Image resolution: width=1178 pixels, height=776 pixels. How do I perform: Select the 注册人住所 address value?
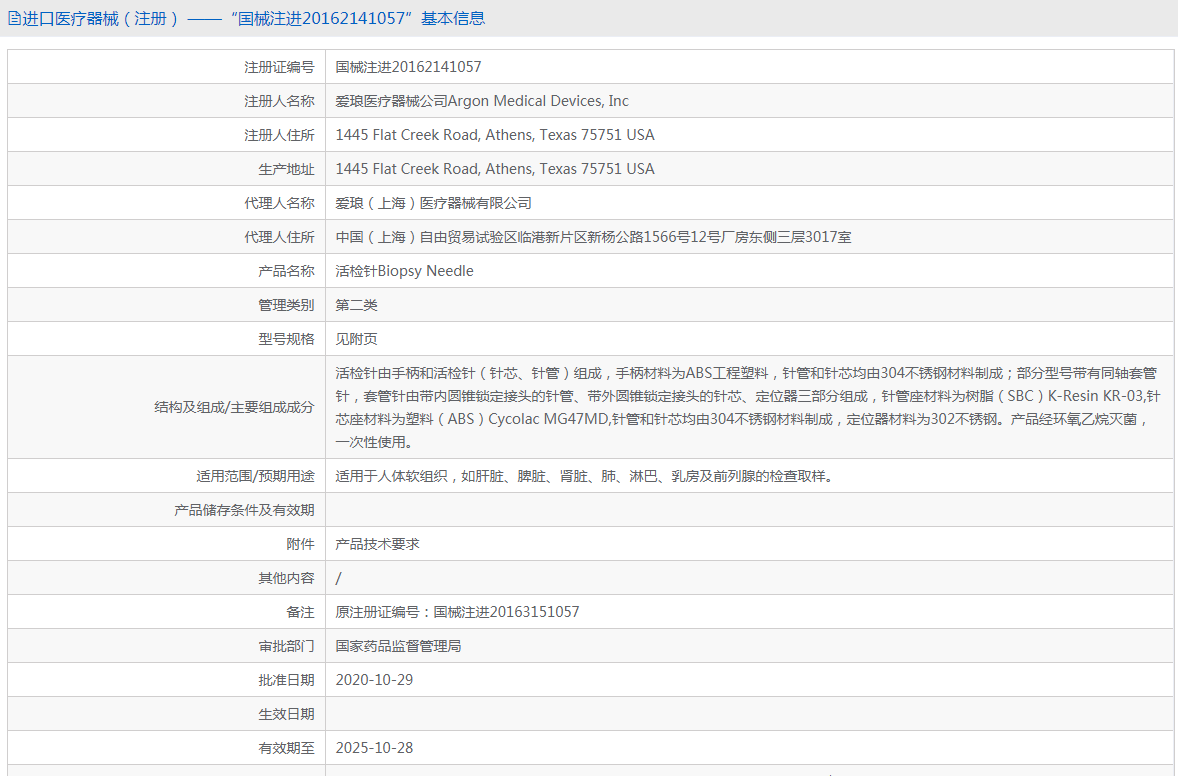494,135
